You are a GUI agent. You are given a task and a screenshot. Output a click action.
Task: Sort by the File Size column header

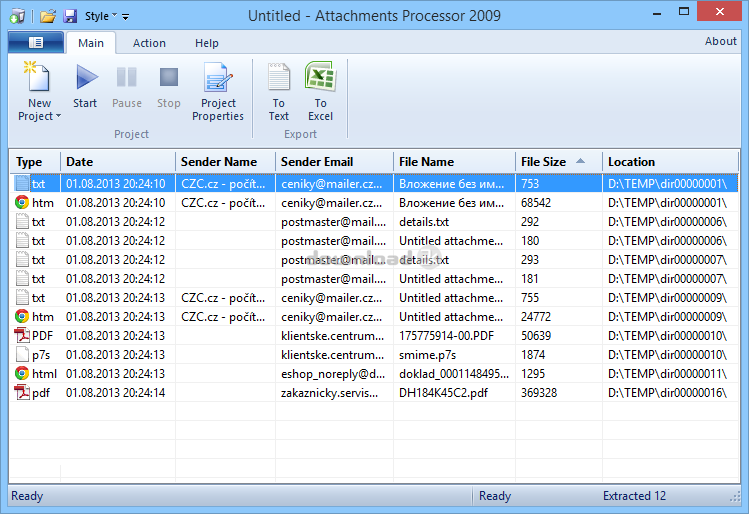pyautogui.click(x=544, y=161)
